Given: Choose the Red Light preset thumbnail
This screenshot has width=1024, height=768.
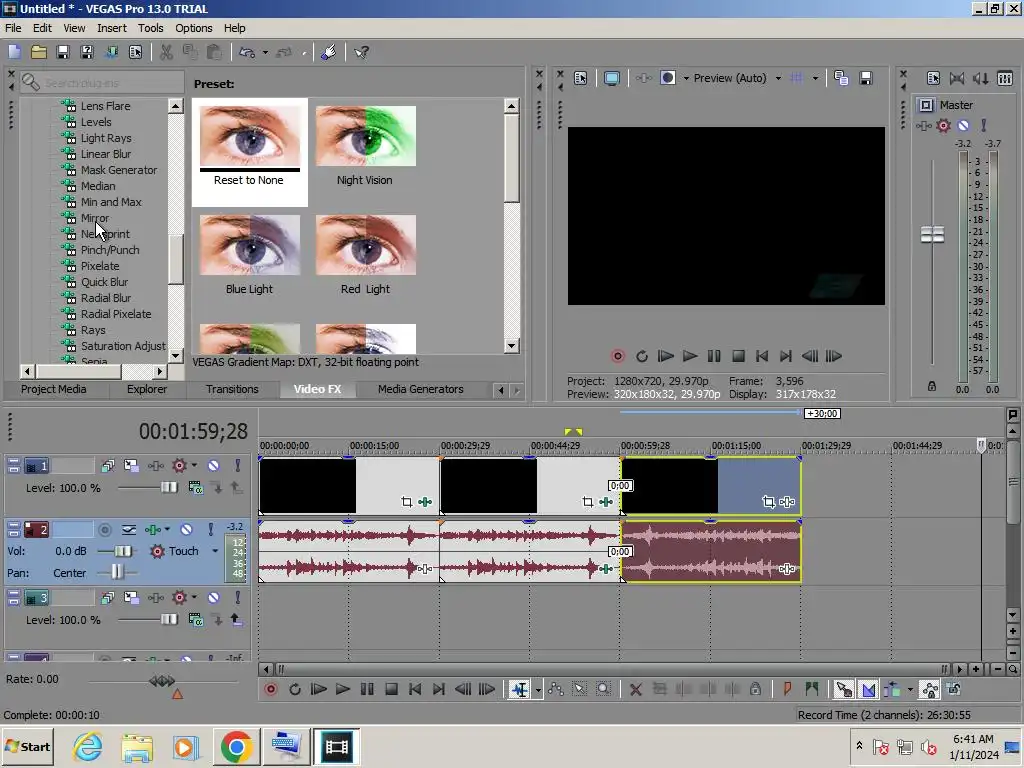Looking at the screenshot, I should click(365, 246).
